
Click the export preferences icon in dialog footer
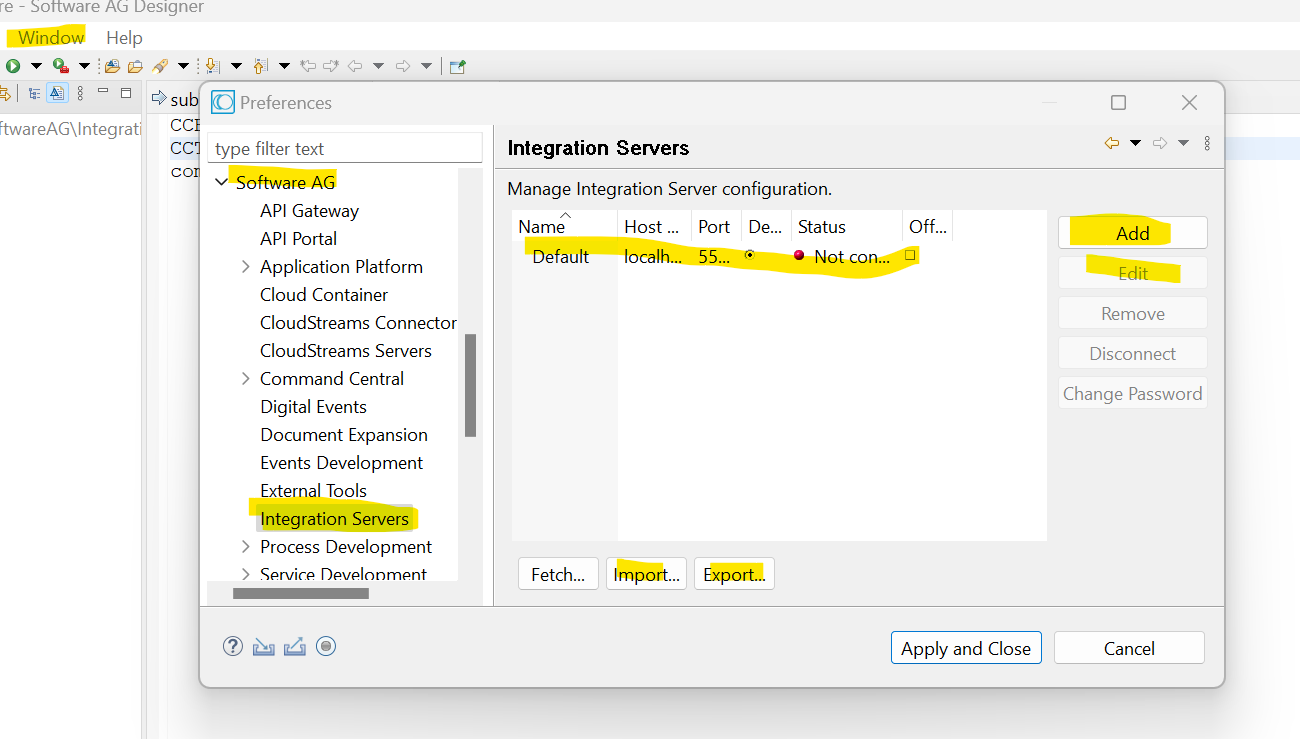[294, 646]
